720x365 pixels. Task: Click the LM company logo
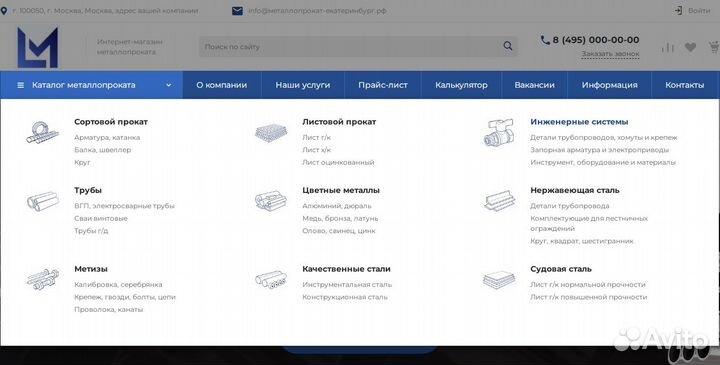click(x=38, y=47)
